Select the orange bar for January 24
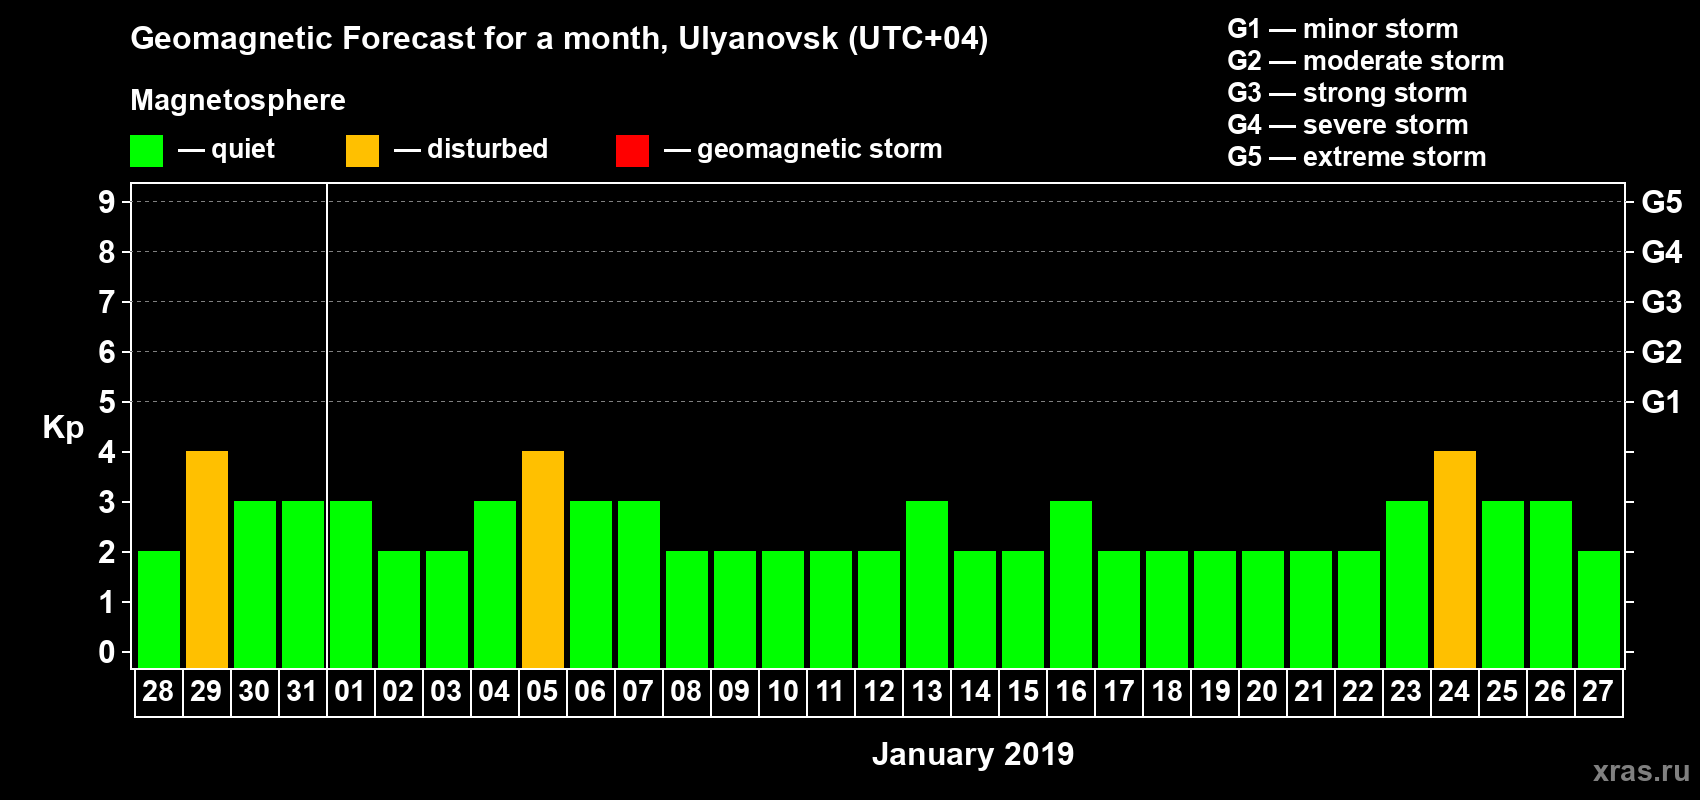Screen dimensions: 1700x800 [x=1455, y=559]
